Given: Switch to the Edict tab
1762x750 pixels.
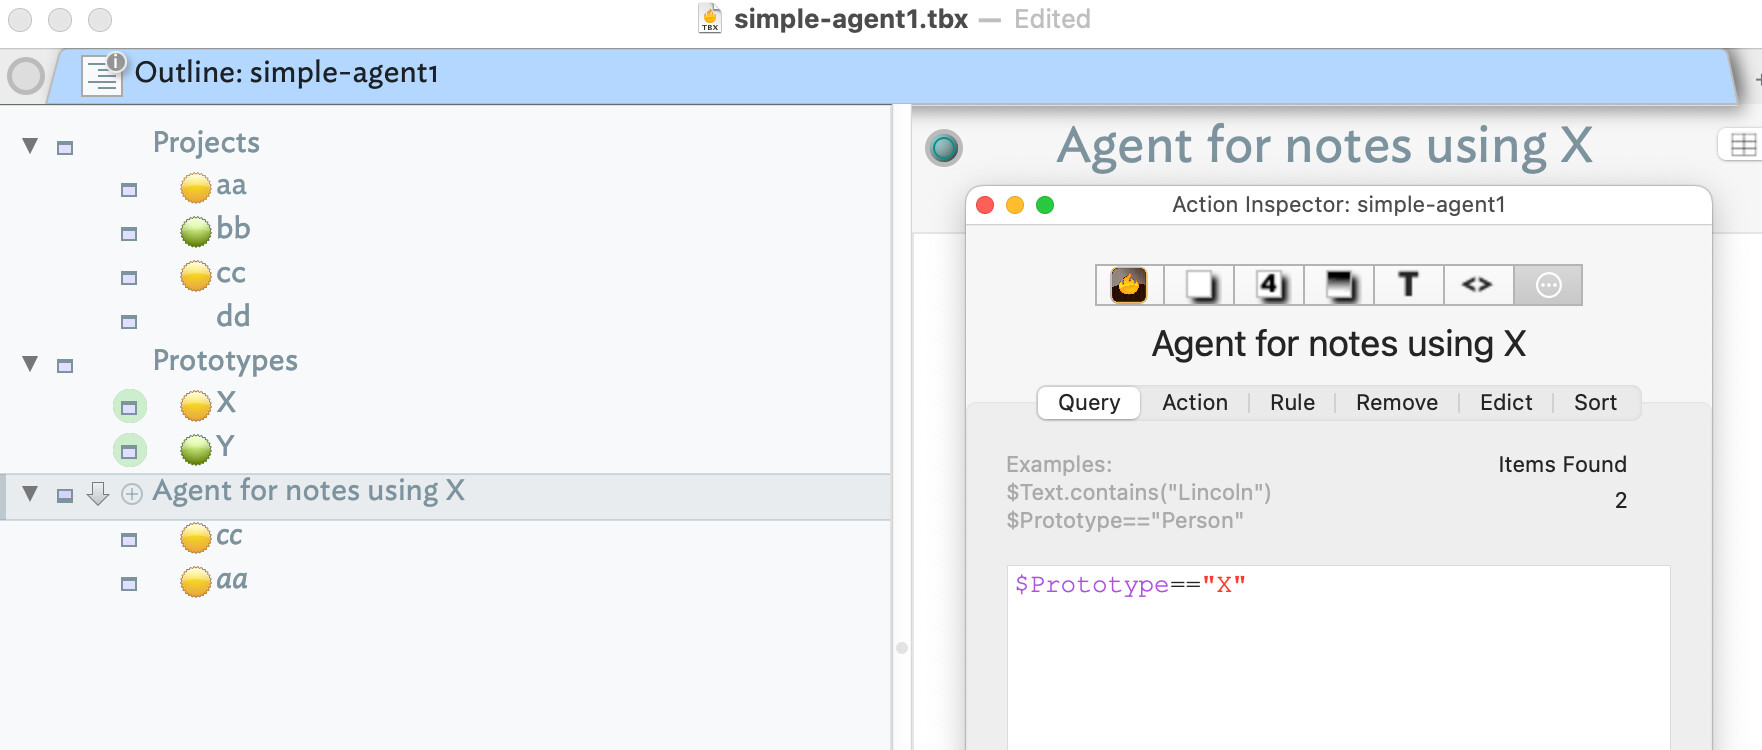Looking at the screenshot, I should coord(1505,402).
